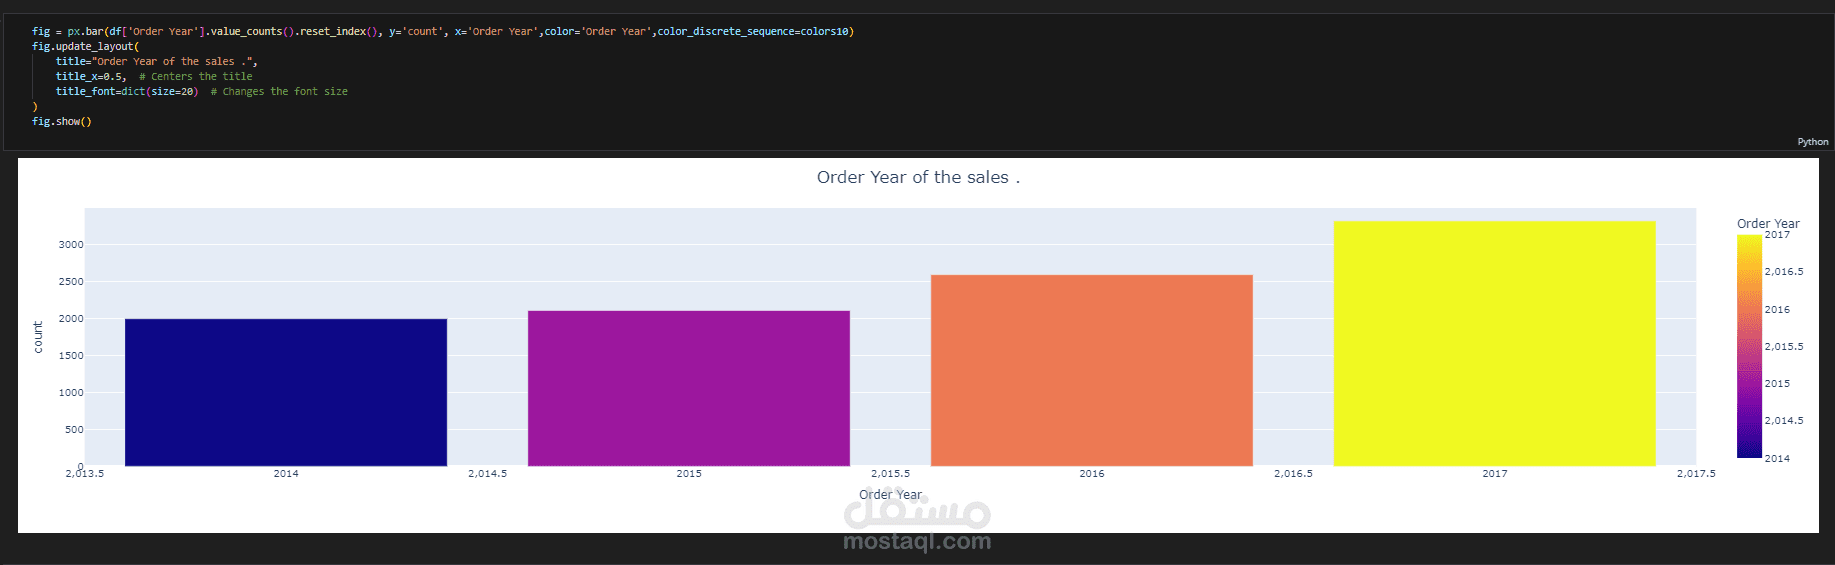Click the '# Centers the title' comment
This screenshot has height=565, width=1835.
click(x=196, y=77)
